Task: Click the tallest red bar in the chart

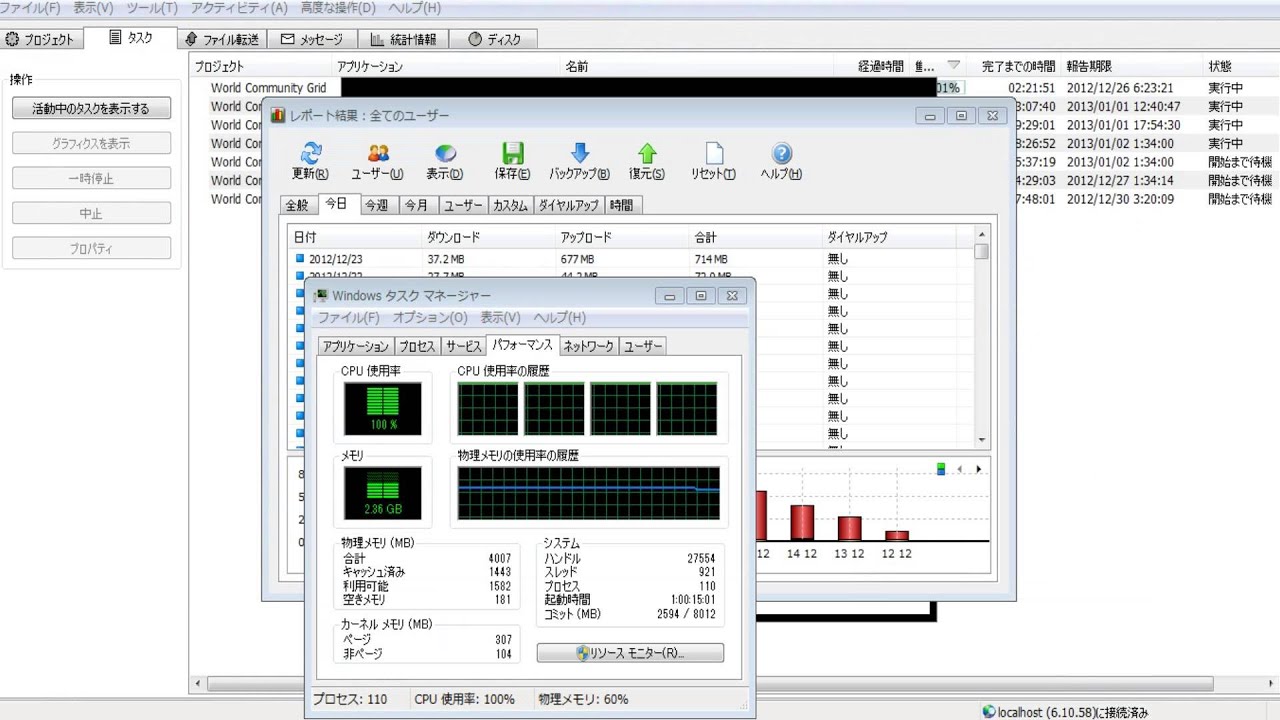Action: click(x=761, y=515)
